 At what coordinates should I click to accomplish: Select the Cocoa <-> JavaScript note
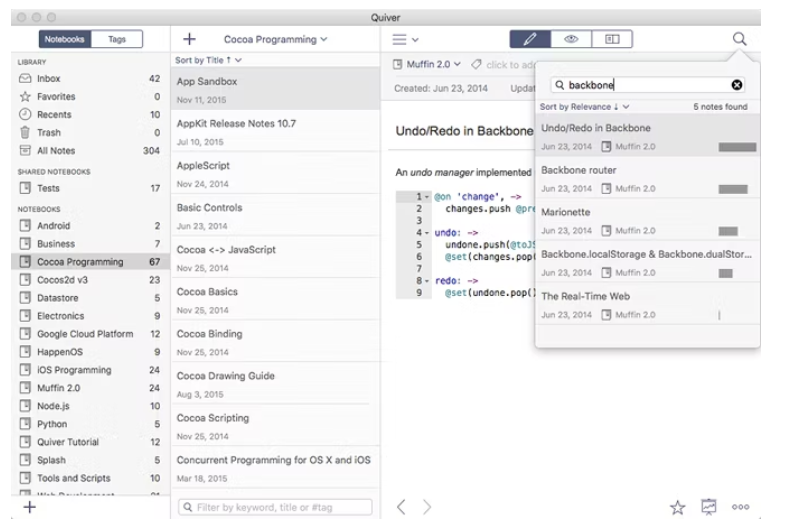[275, 257]
